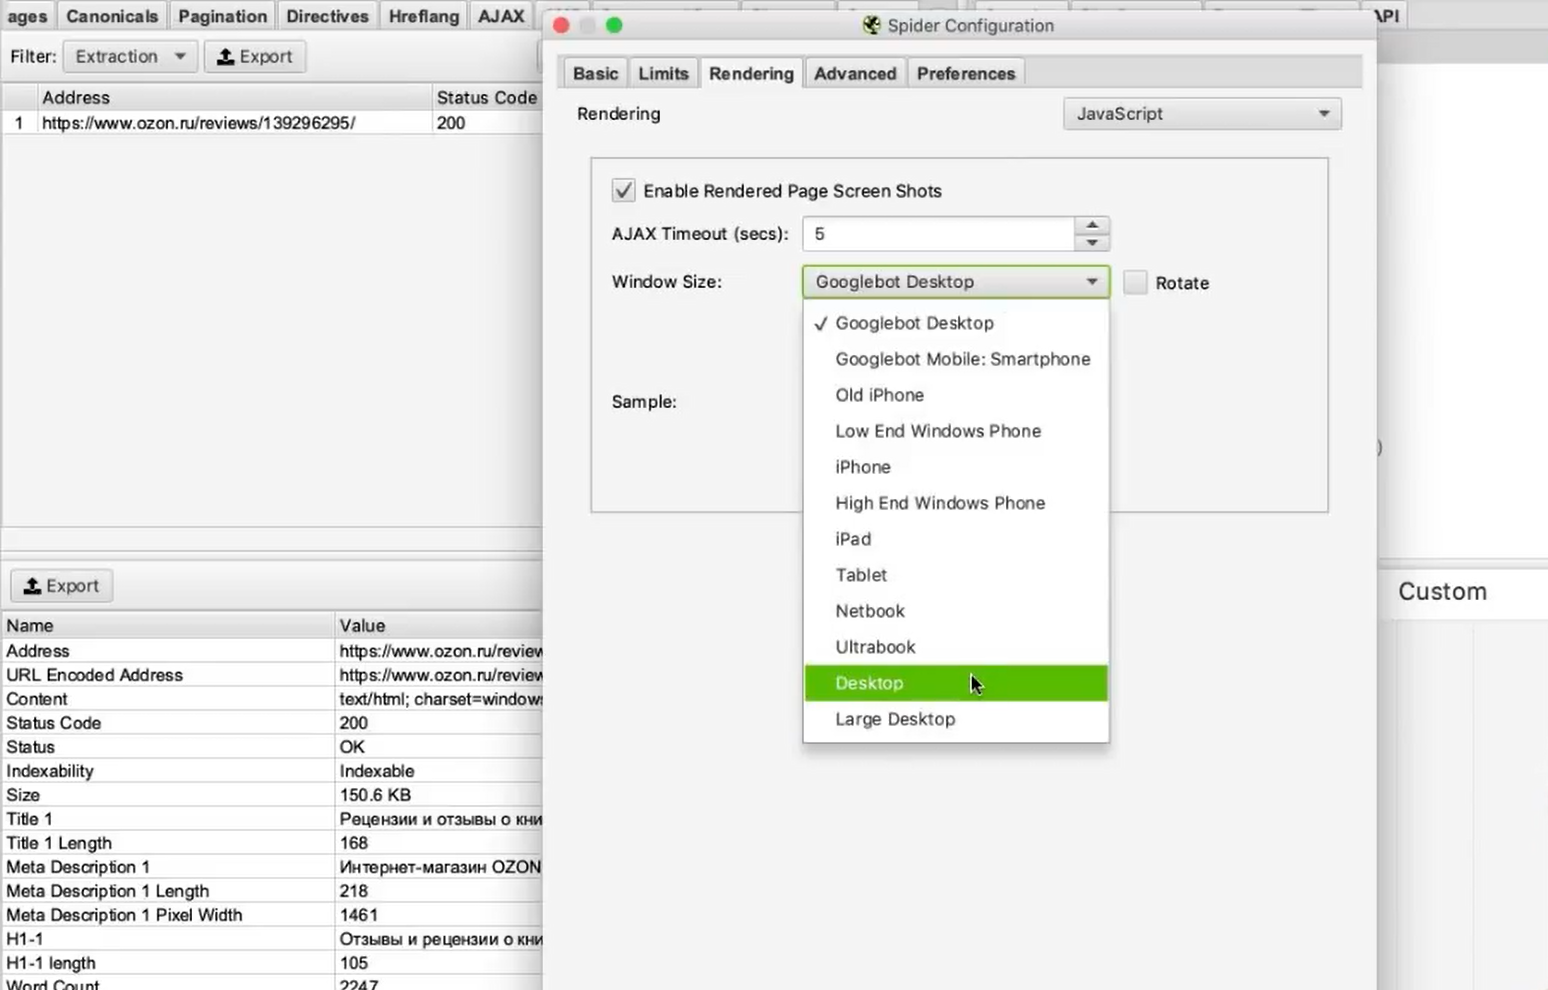The height and width of the screenshot is (990, 1548).
Task: Open the Limits tab
Action: click(x=663, y=74)
